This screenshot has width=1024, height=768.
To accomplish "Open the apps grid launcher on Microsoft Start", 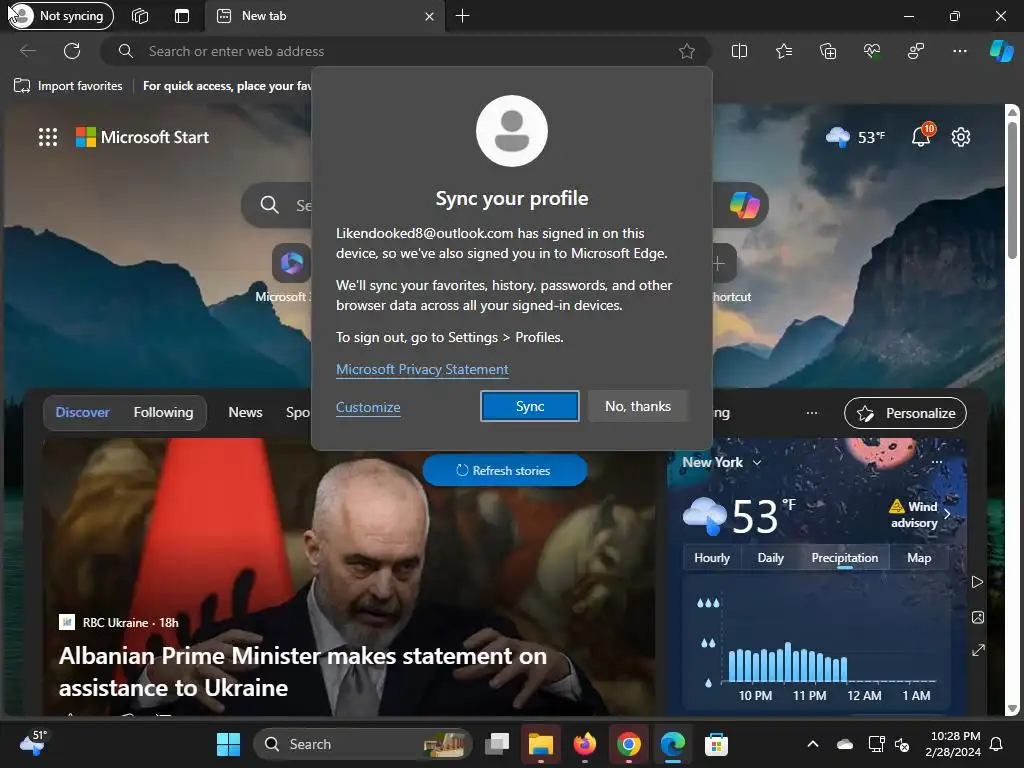I will click(x=48, y=137).
